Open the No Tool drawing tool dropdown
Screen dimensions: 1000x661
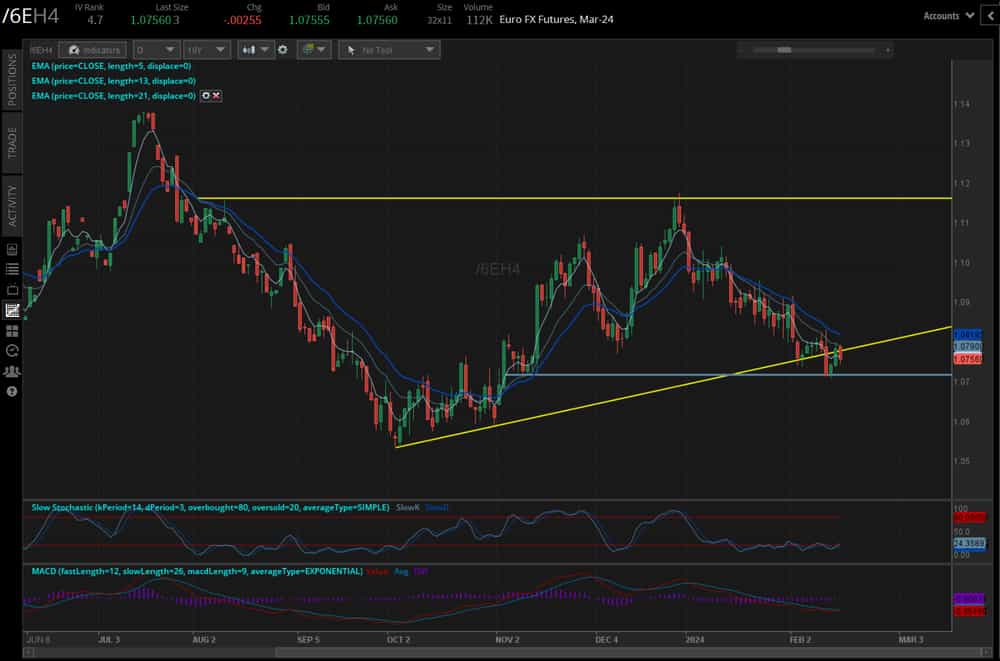pyautogui.click(x=390, y=50)
